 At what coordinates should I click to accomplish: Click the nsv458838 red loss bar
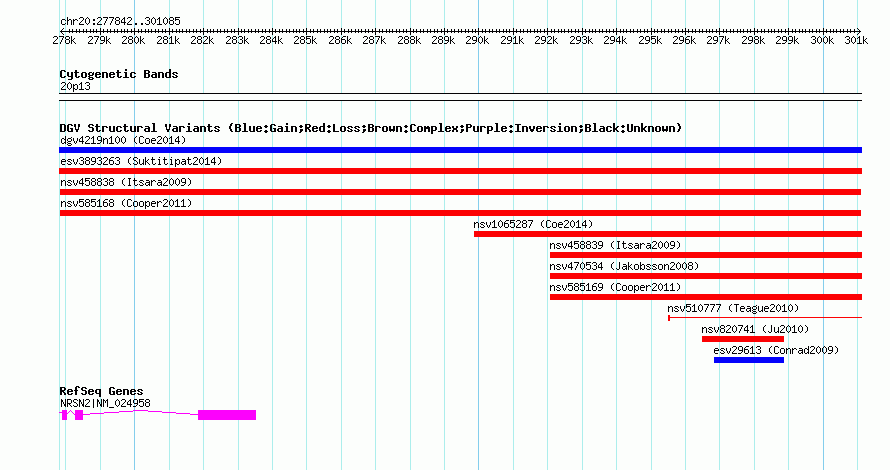460,192
